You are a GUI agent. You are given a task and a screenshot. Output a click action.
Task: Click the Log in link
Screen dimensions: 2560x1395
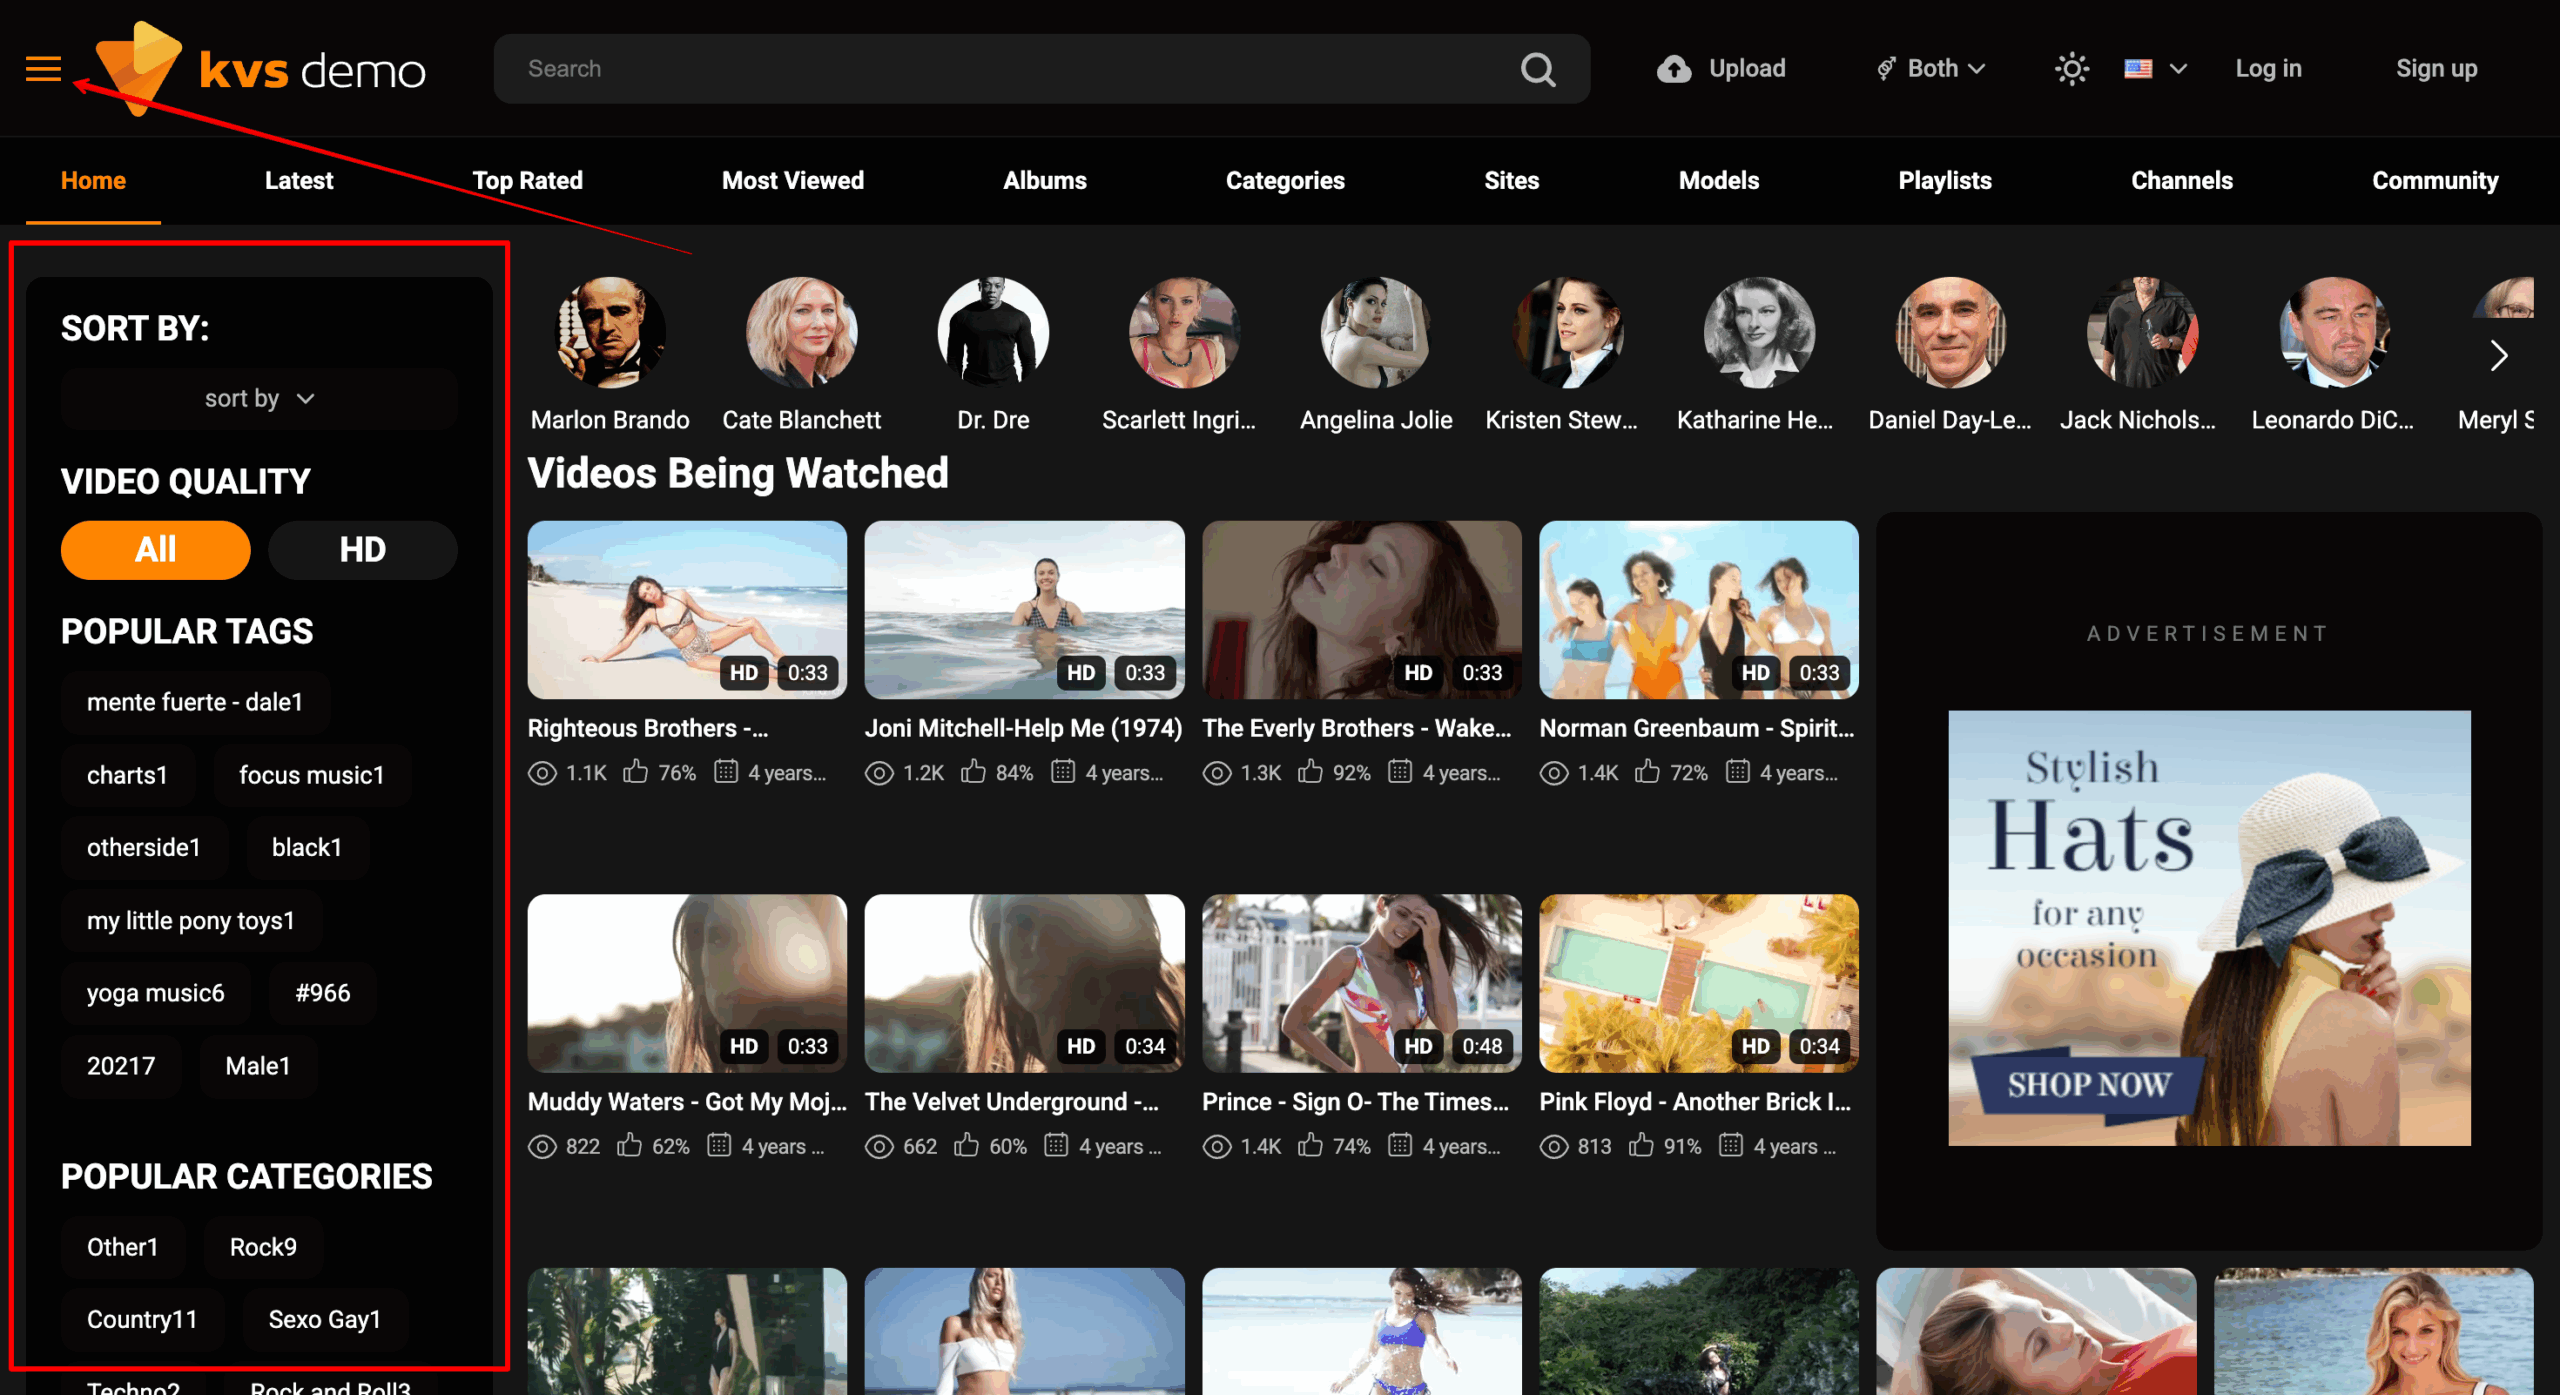tap(2268, 69)
